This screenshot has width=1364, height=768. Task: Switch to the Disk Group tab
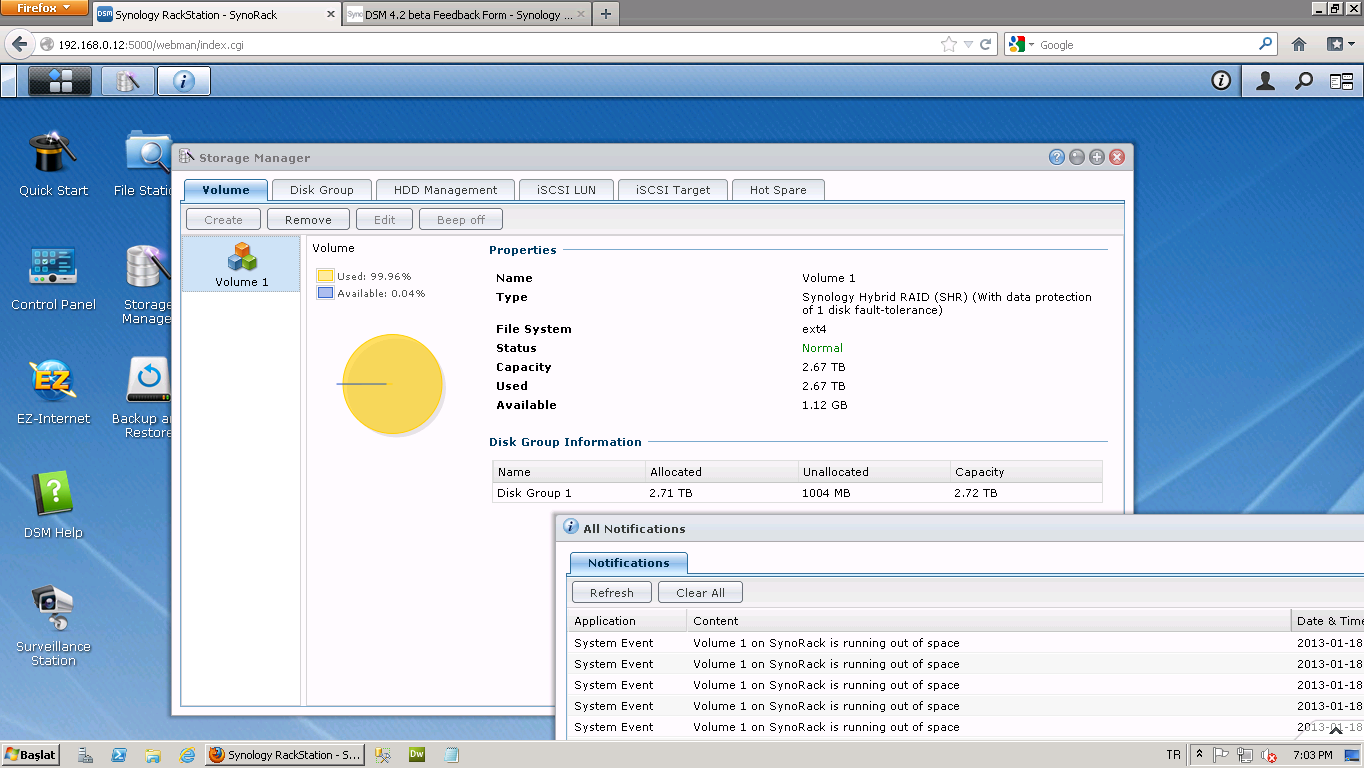(x=321, y=190)
